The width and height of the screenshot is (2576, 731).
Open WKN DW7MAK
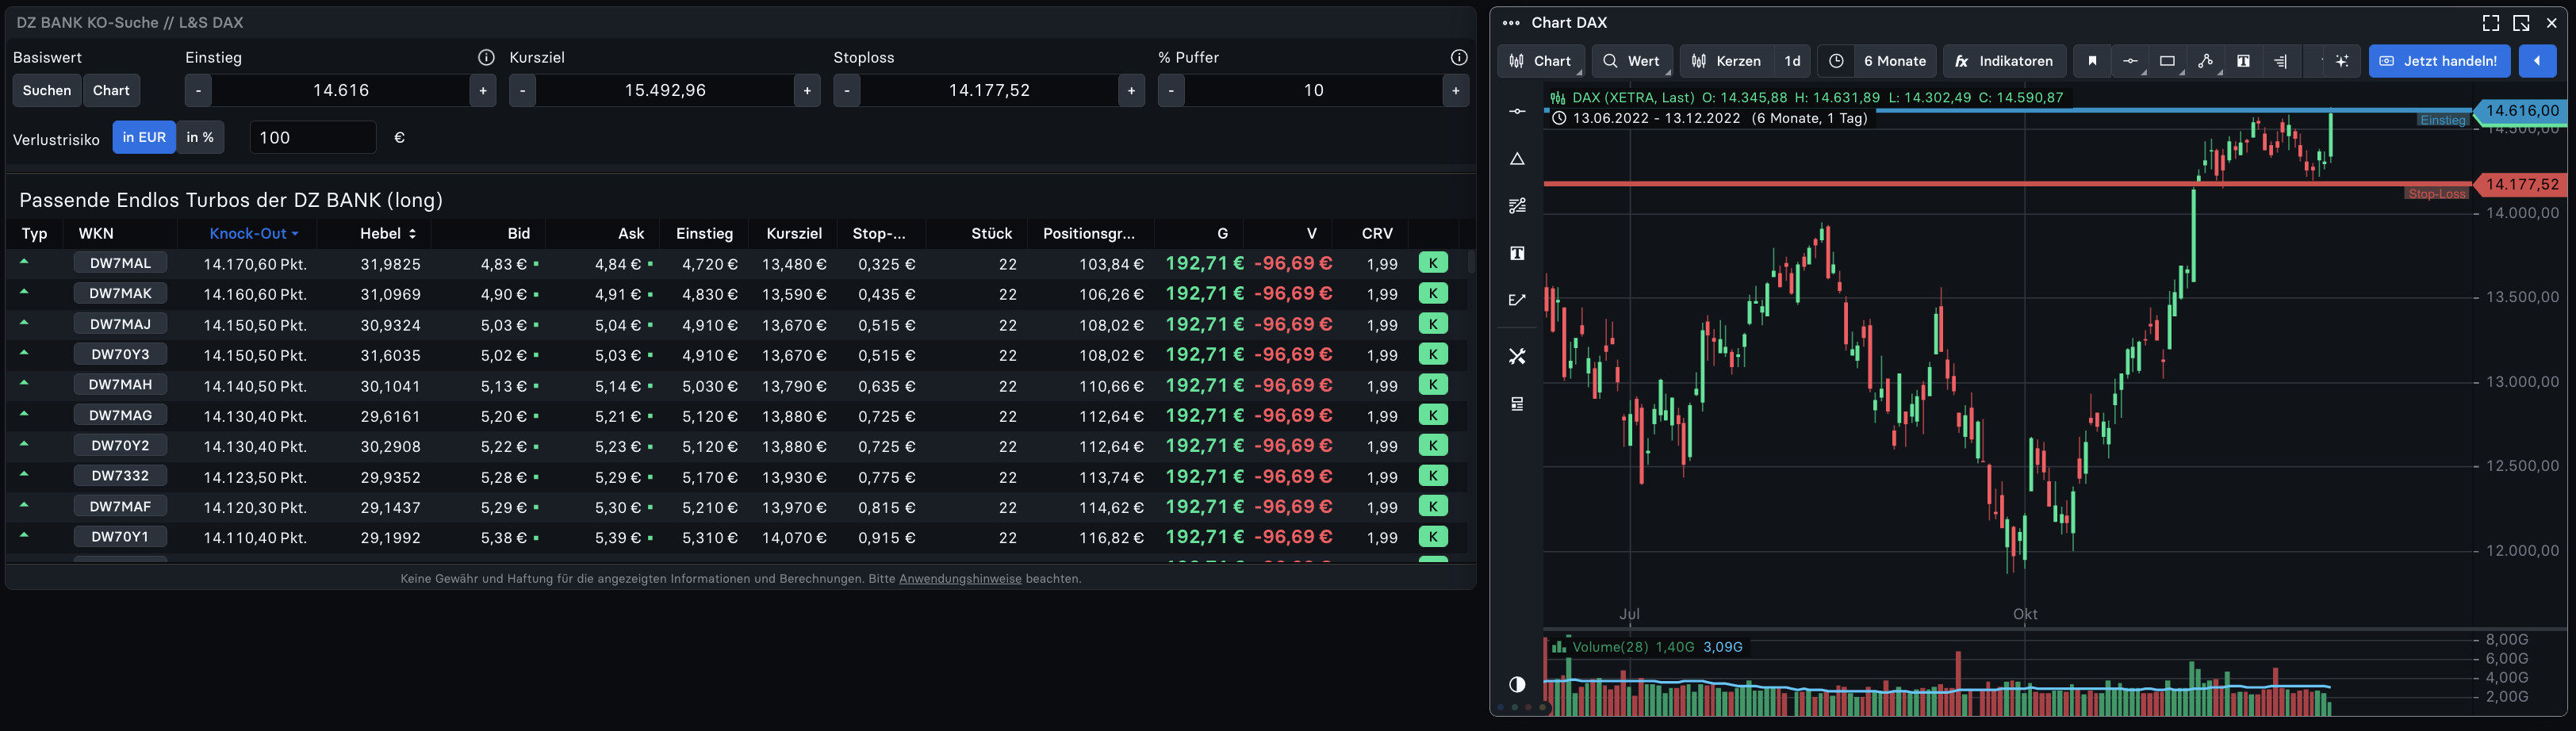pyautogui.click(x=120, y=293)
